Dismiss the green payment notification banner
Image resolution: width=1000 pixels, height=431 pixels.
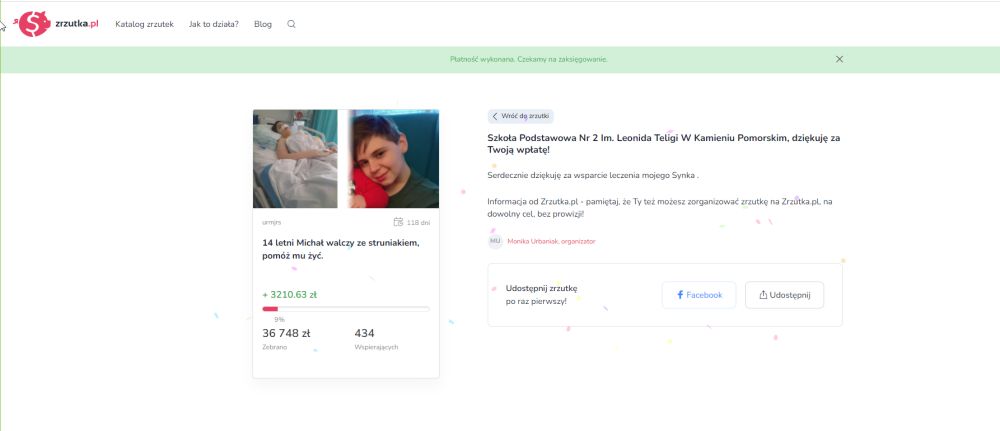839,59
